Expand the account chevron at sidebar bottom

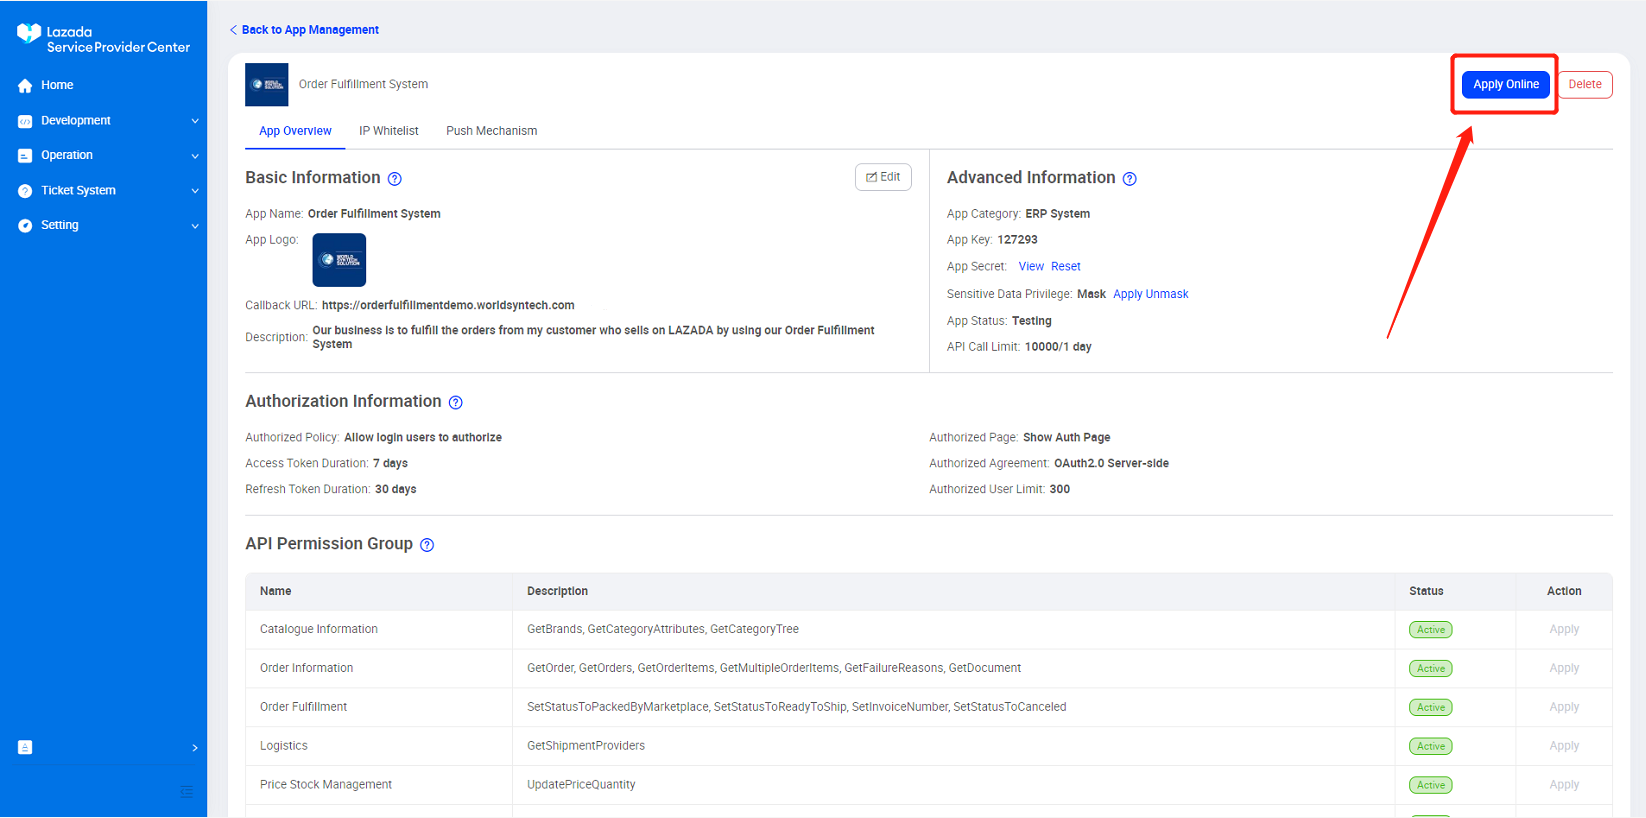click(195, 748)
